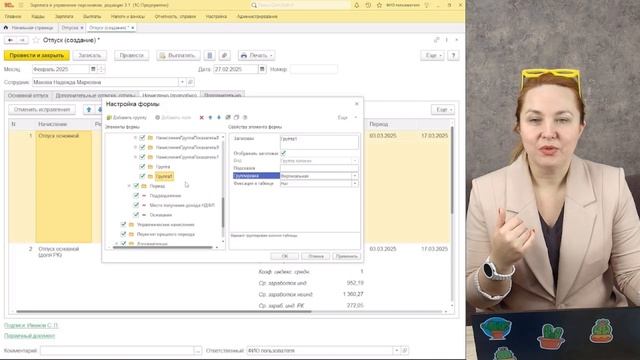Image resolution: width=640 pixels, height=360 pixels.
Task: Click the Комментарий input field
Action: click(x=116, y=351)
